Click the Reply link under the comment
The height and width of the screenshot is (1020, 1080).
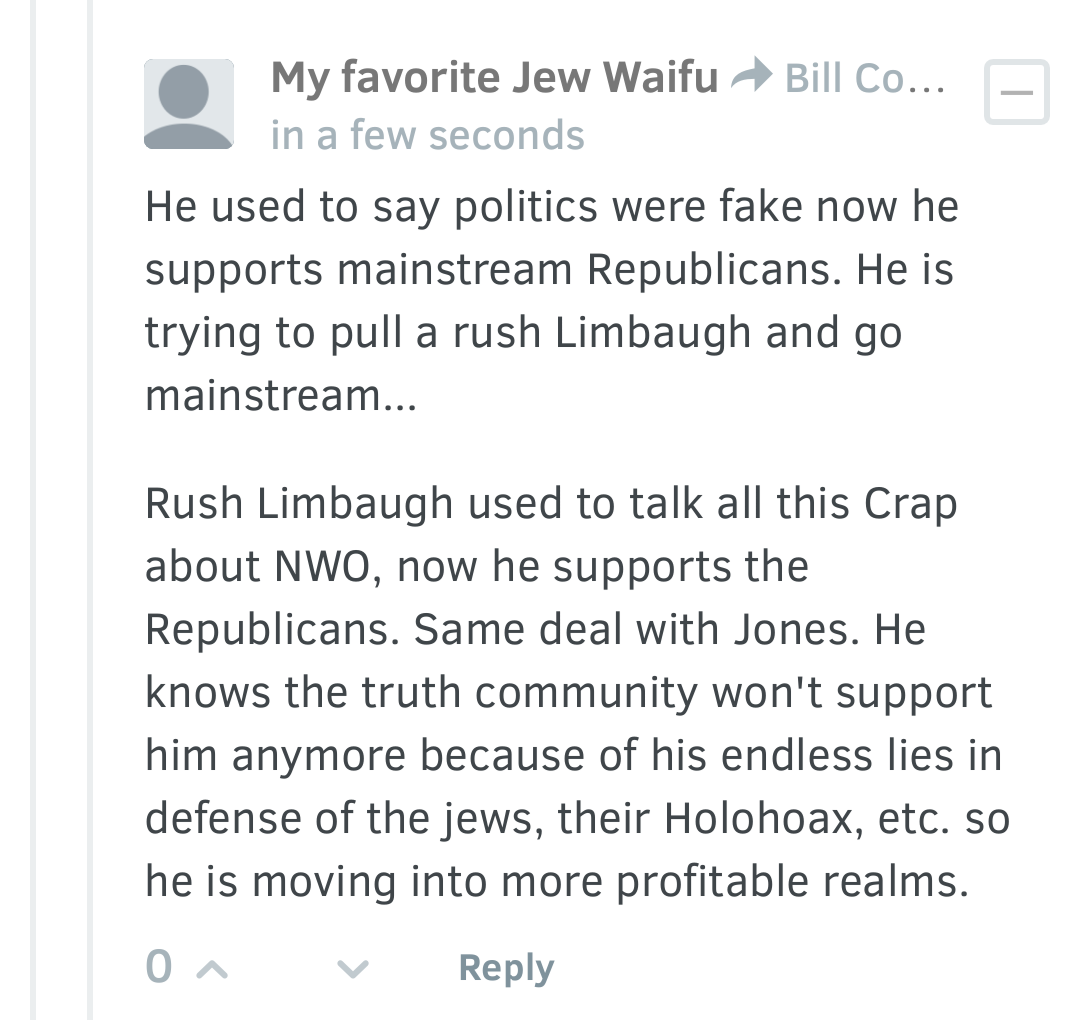pos(506,969)
